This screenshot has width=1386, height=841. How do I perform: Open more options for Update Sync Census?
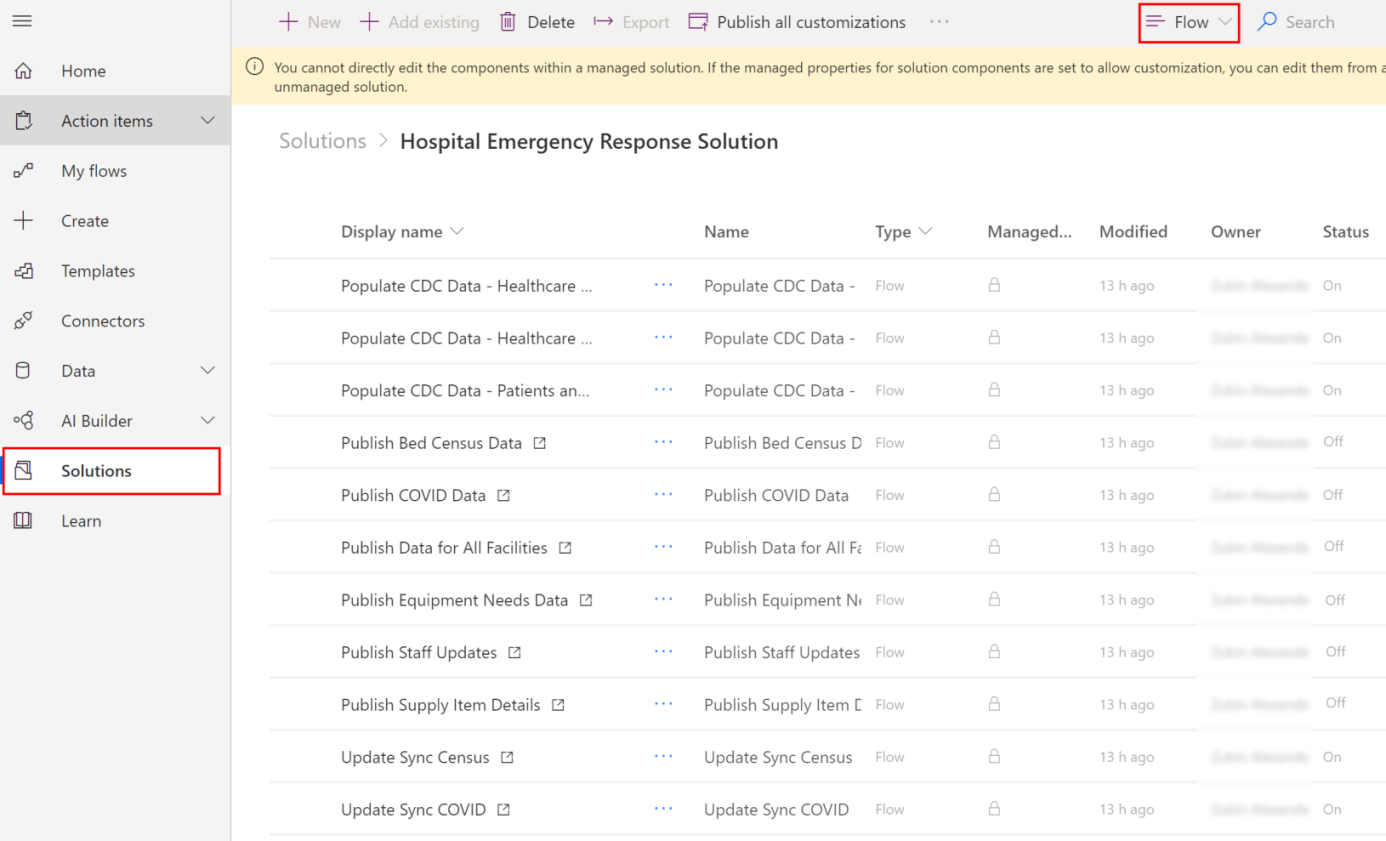pos(663,757)
